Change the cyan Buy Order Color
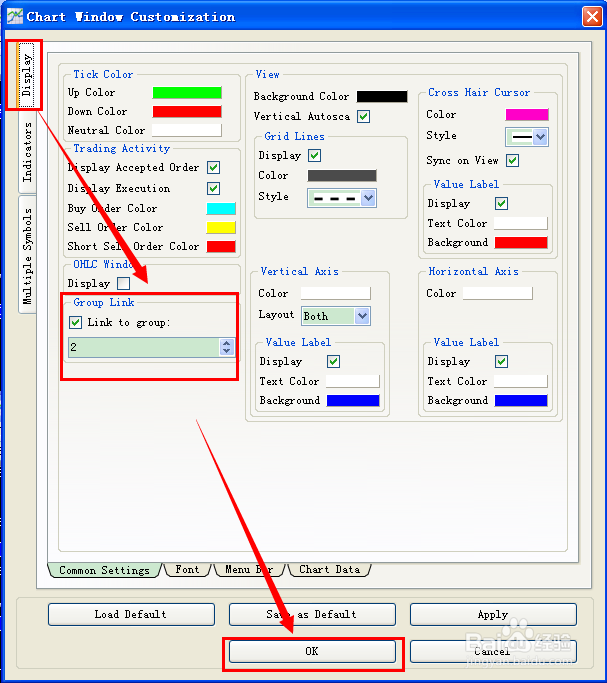The width and height of the screenshot is (607, 683). [221, 209]
